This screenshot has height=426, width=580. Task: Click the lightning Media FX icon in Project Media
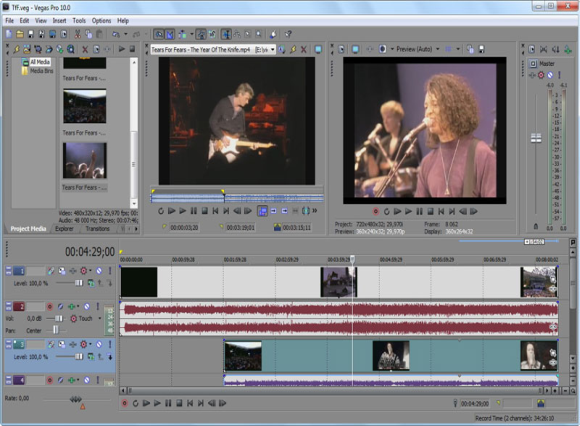(x=16, y=49)
